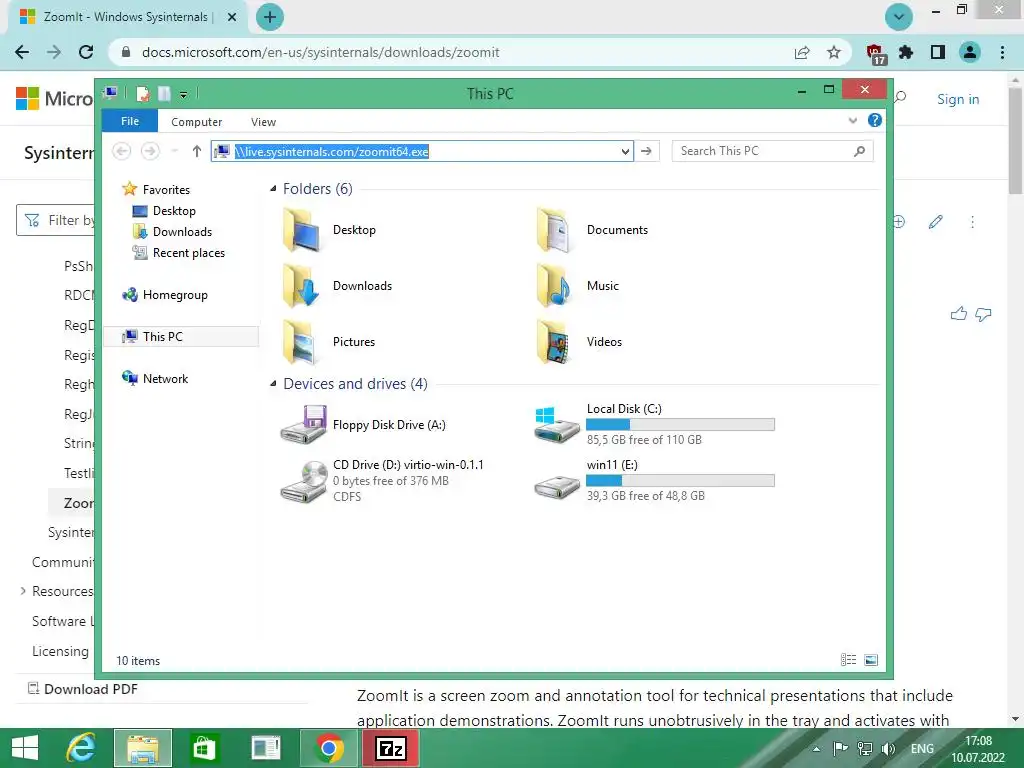1024x768 pixels.
Task: Open Internet Explorer from taskbar
Action: (81, 748)
